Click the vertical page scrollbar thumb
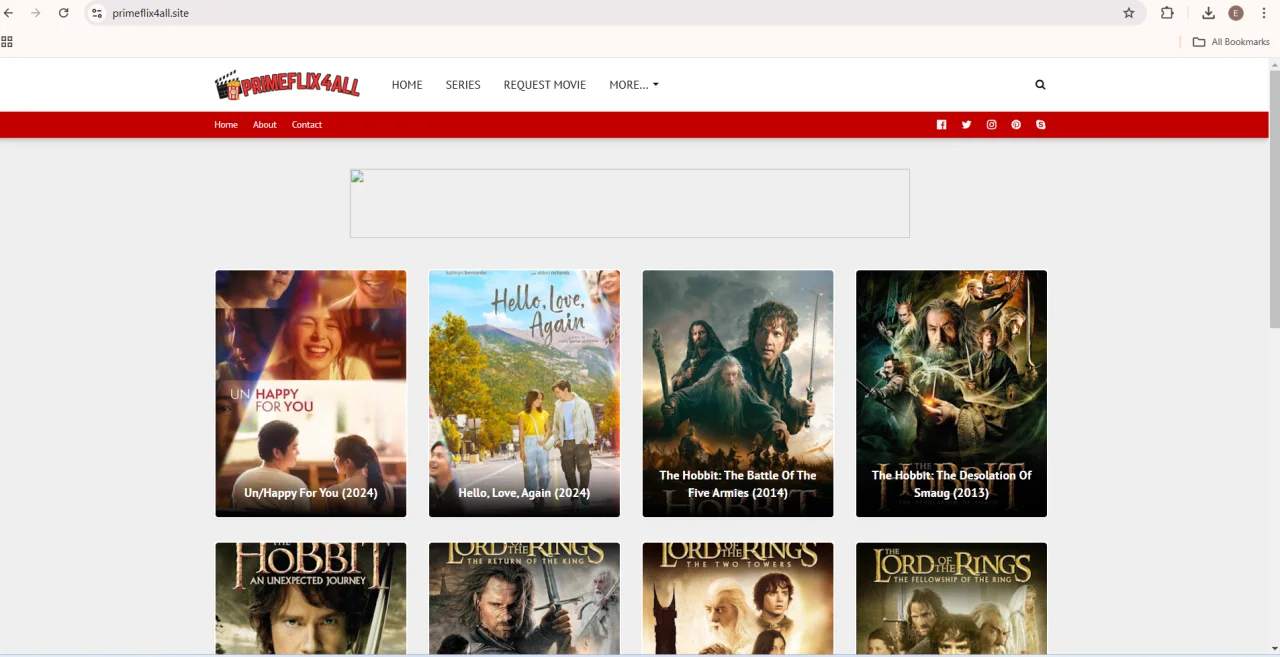The width and height of the screenshot is (1280, 657). pyautogui.click(x=1274, y=199)
